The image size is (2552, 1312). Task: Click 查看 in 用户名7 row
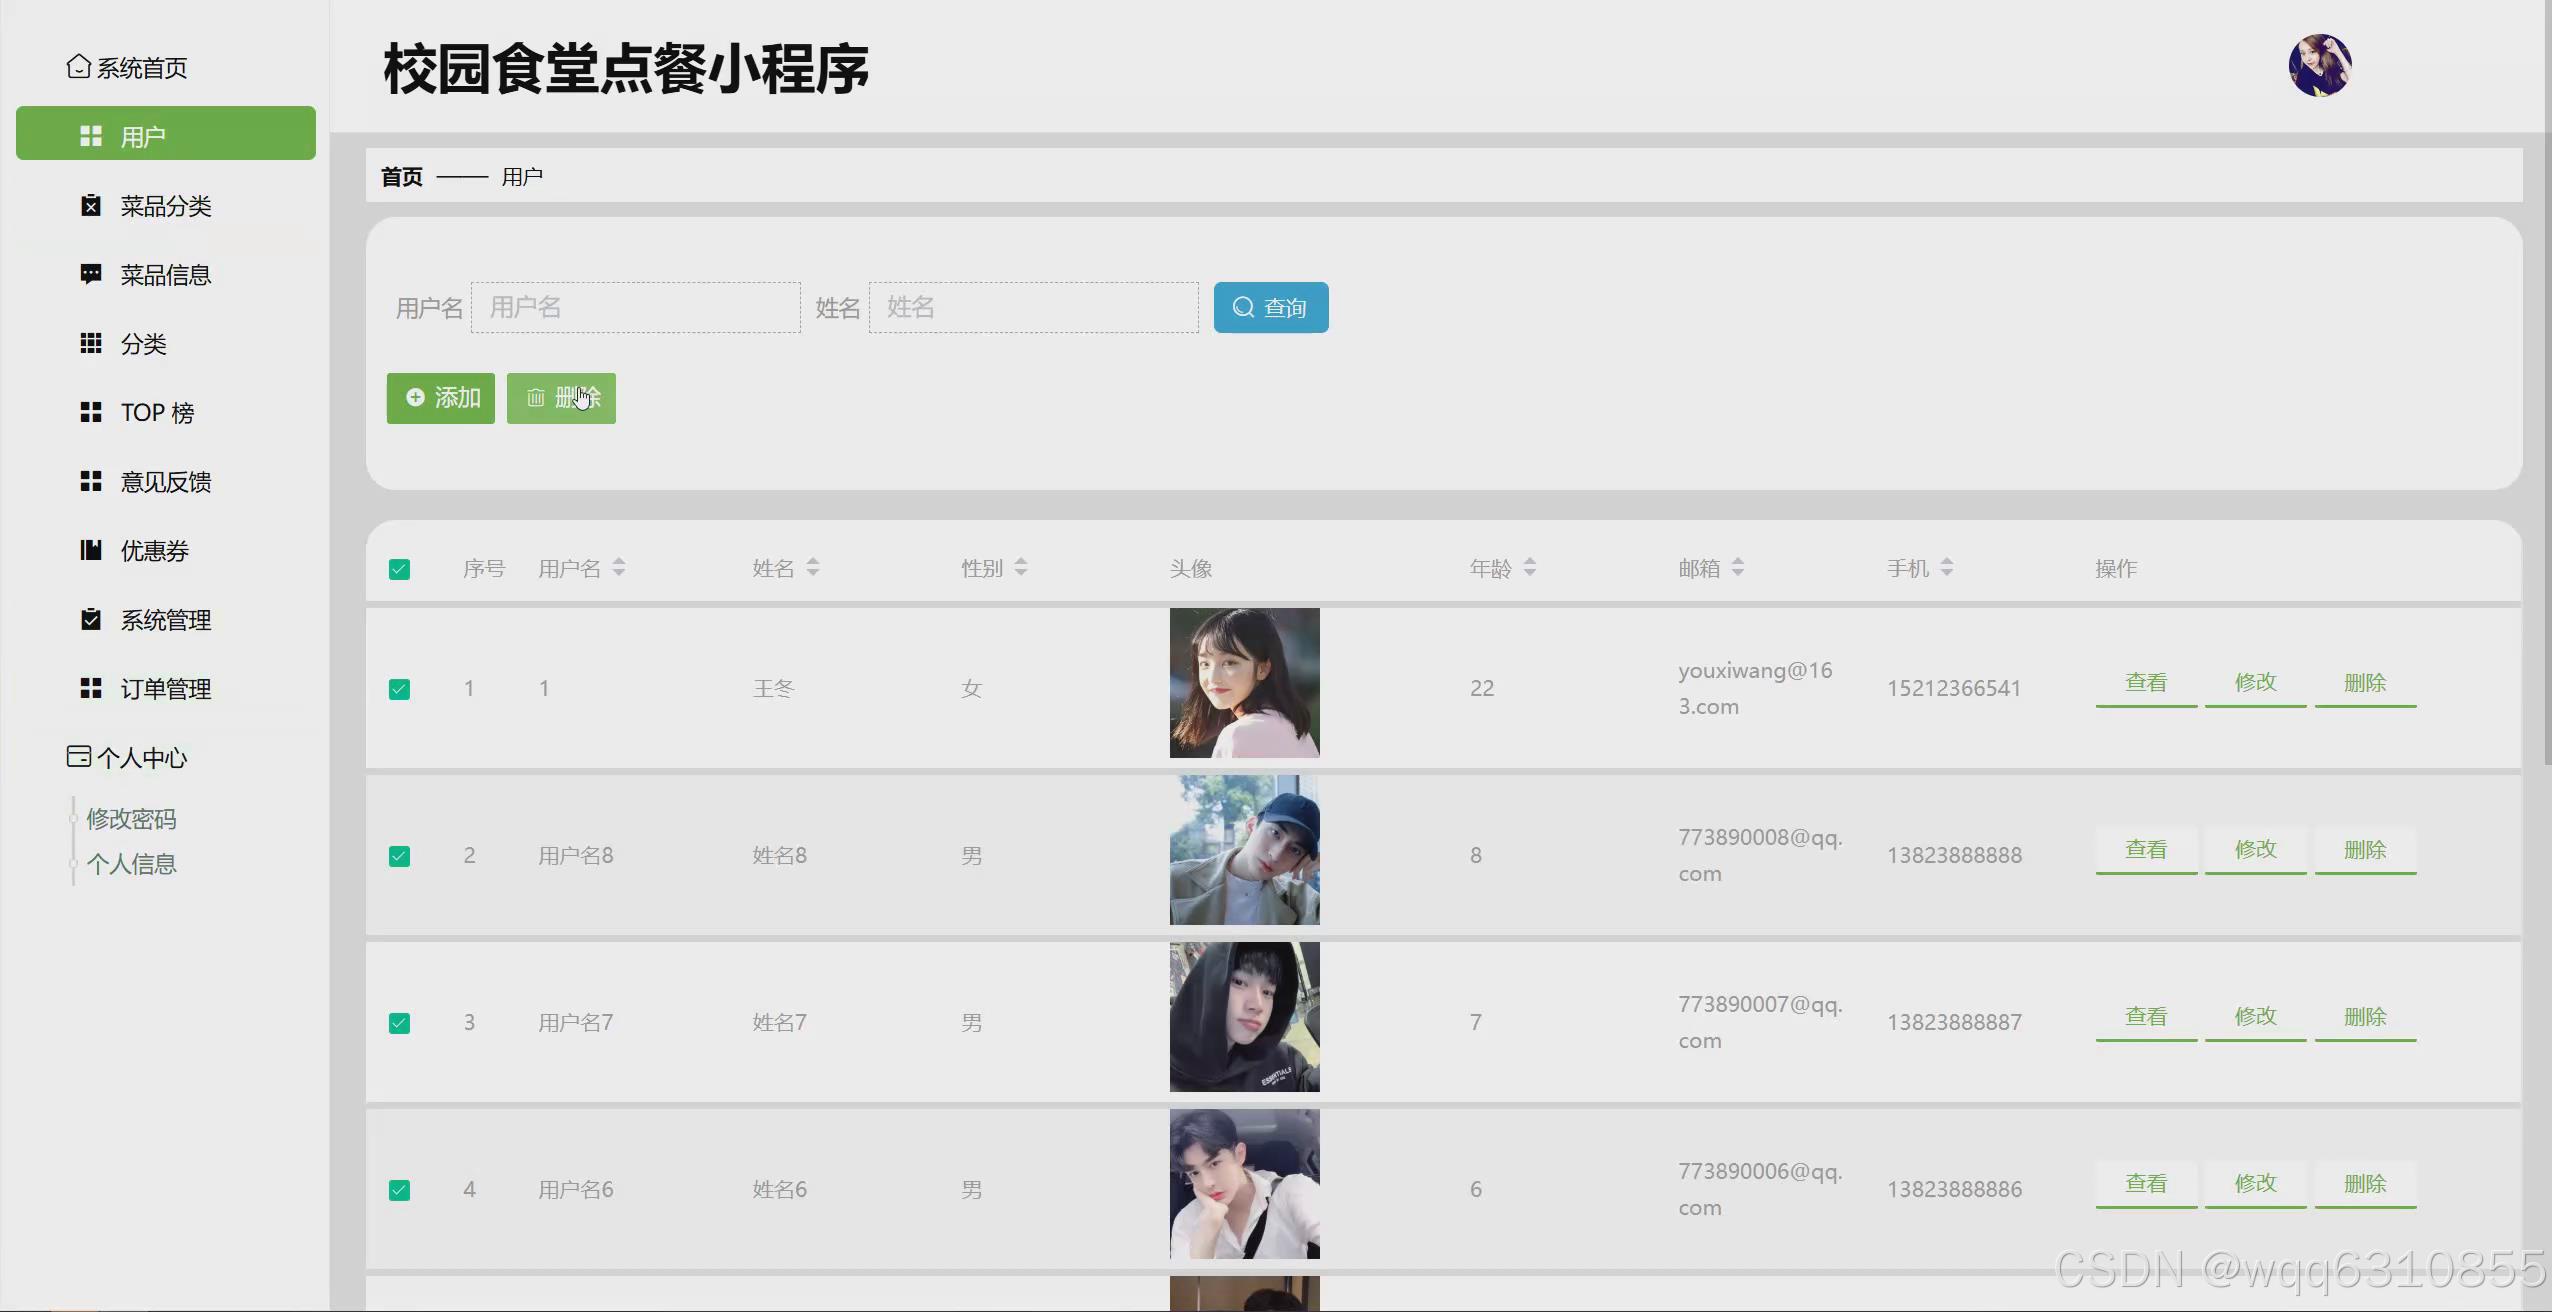click(2146, 1017)
